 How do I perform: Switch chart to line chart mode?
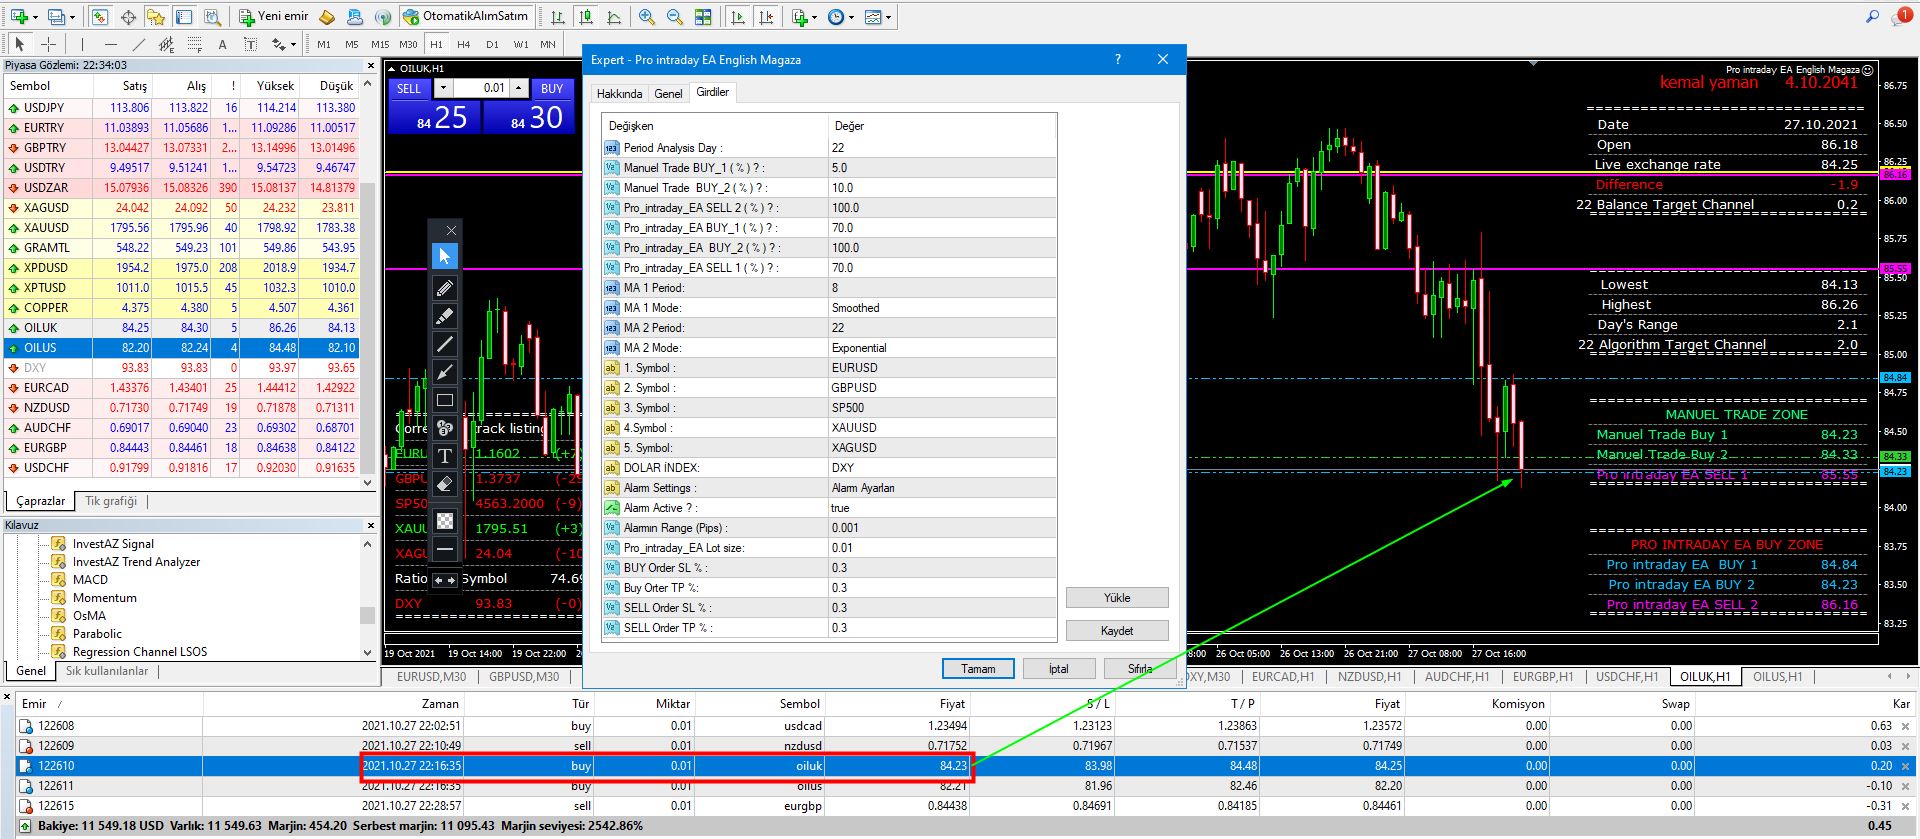point(614,17)
